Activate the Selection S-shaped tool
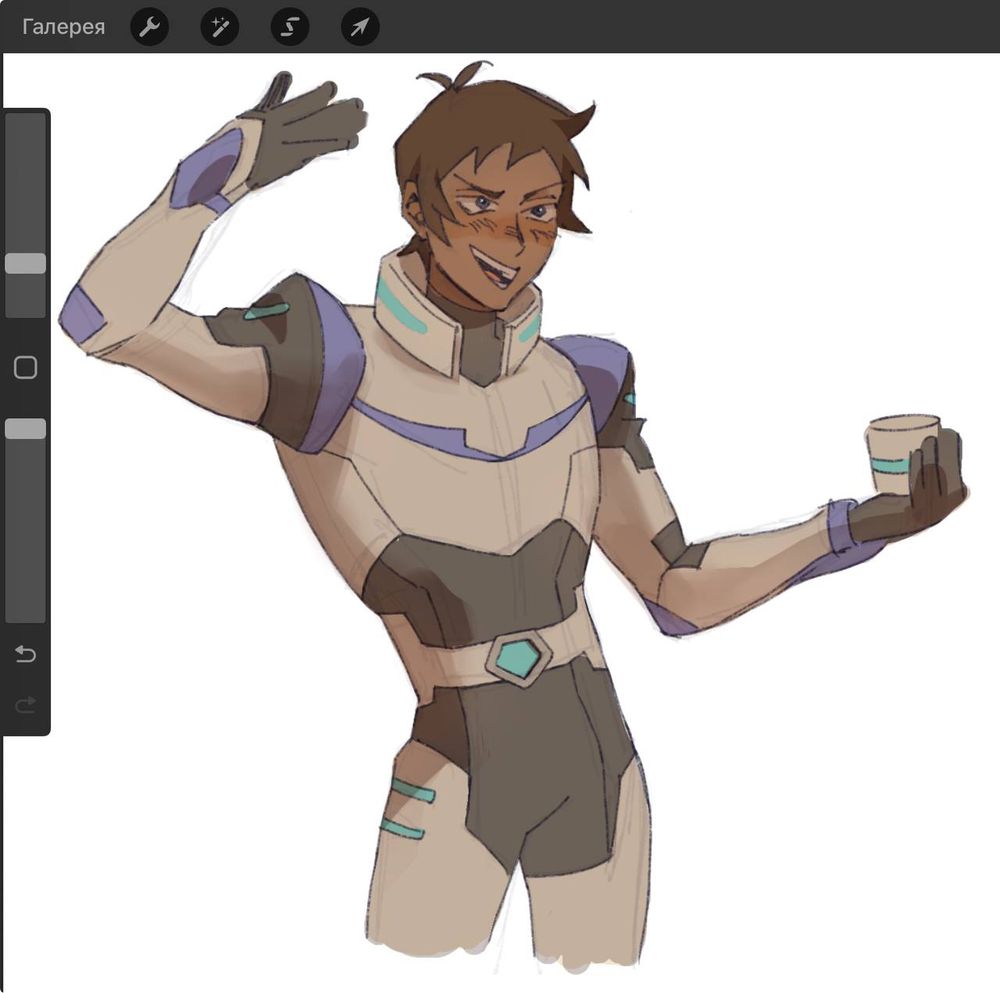This screenshot has width=1000, height=993. point(290,27)
